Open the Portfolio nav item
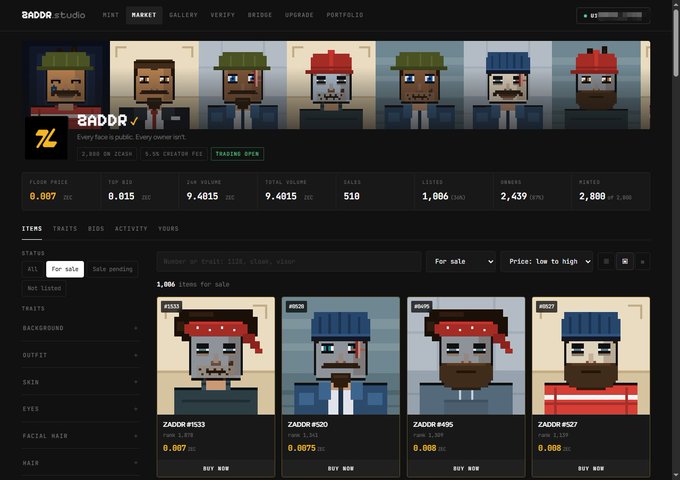Viewport: 680px width, 480px height. tap(345, 15)
